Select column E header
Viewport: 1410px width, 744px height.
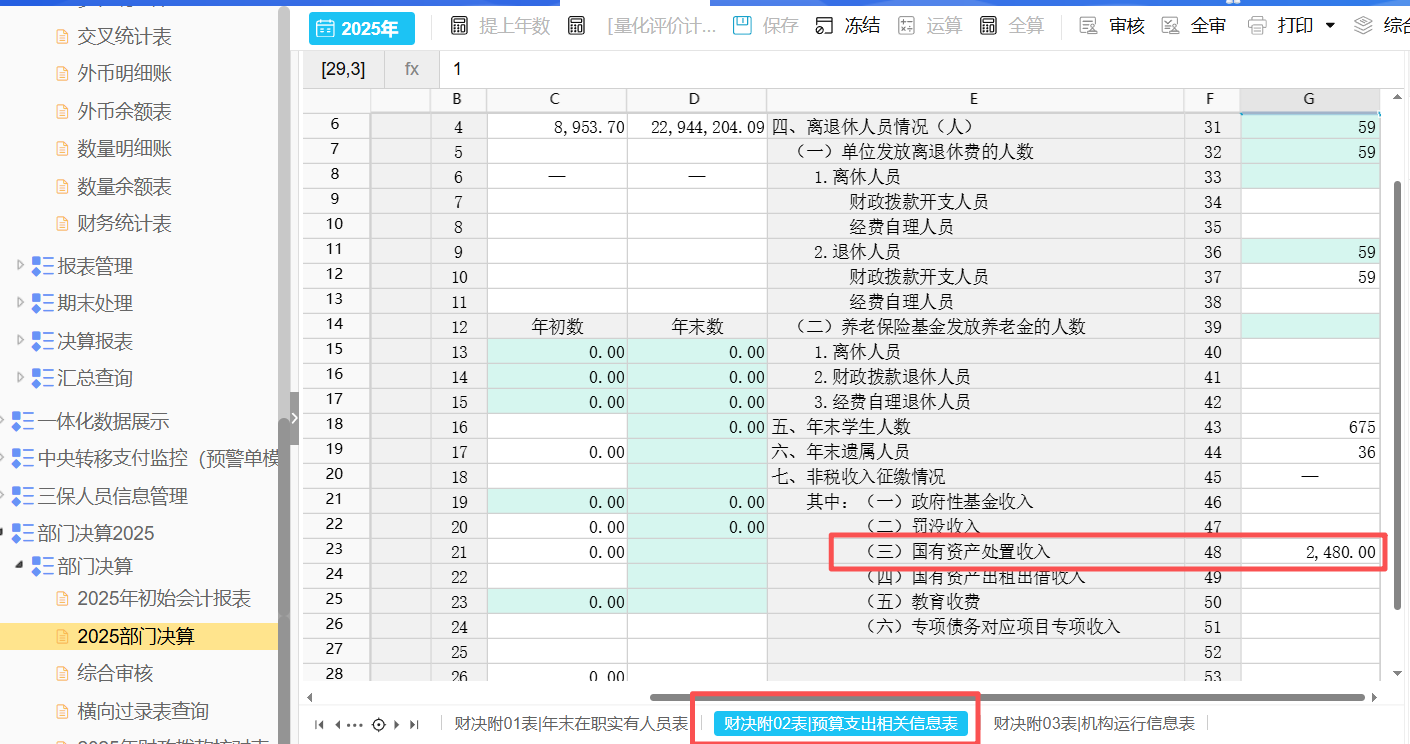975,99
